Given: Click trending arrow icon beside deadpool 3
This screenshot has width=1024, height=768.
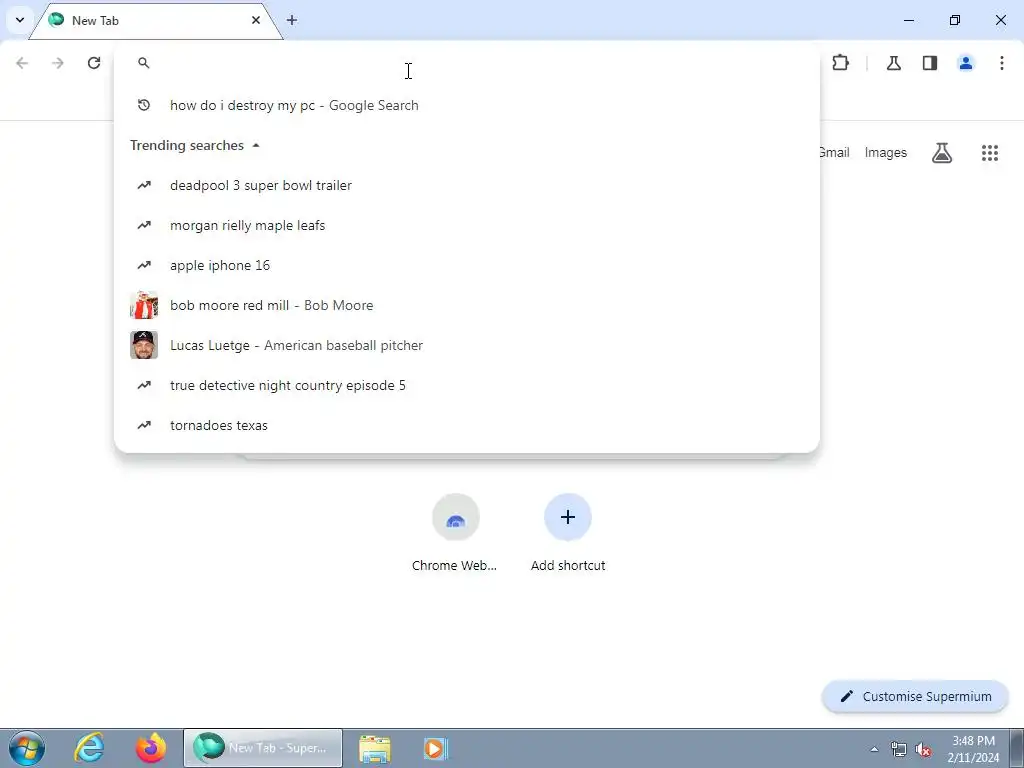Looking at the screenshot, I should (144, 185).
